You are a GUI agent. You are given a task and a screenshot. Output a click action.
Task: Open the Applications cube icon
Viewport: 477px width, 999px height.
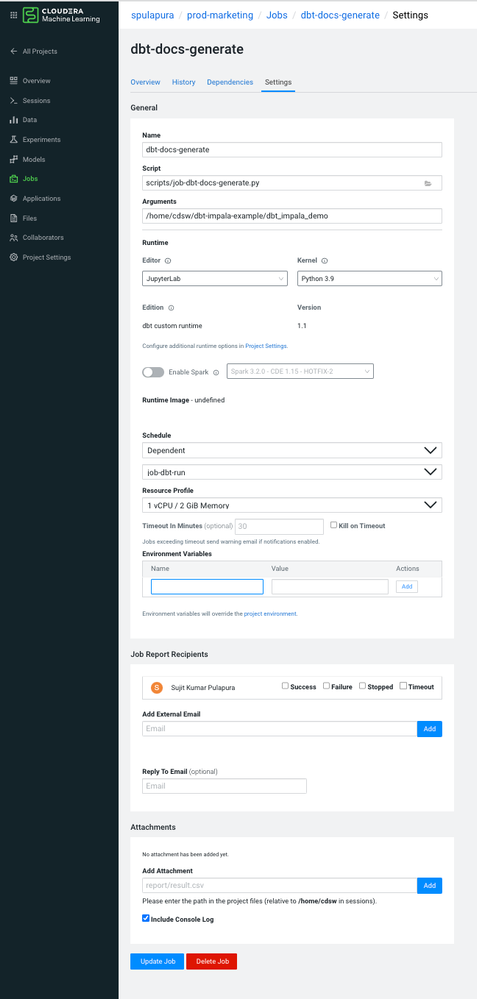13,198
